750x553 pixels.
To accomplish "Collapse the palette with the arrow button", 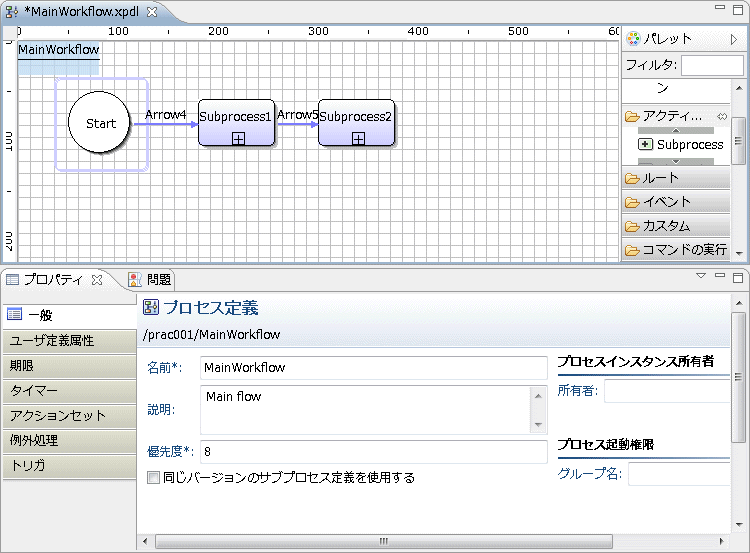I will (x=734, y=39).
